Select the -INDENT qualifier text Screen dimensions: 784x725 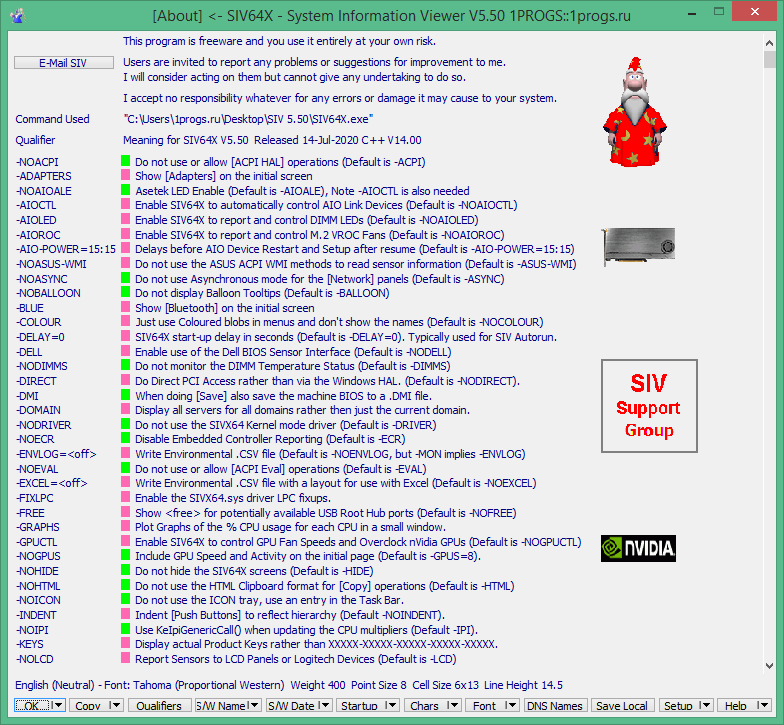coord(36,615)
